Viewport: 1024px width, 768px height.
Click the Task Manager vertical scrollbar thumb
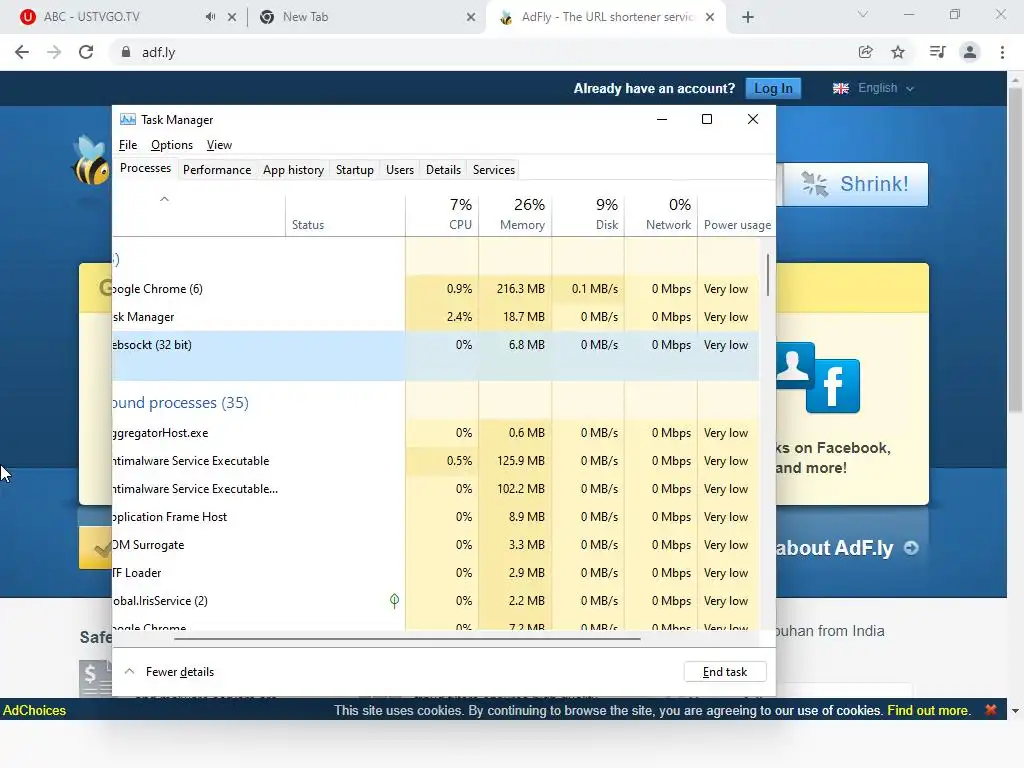[768, 274]
